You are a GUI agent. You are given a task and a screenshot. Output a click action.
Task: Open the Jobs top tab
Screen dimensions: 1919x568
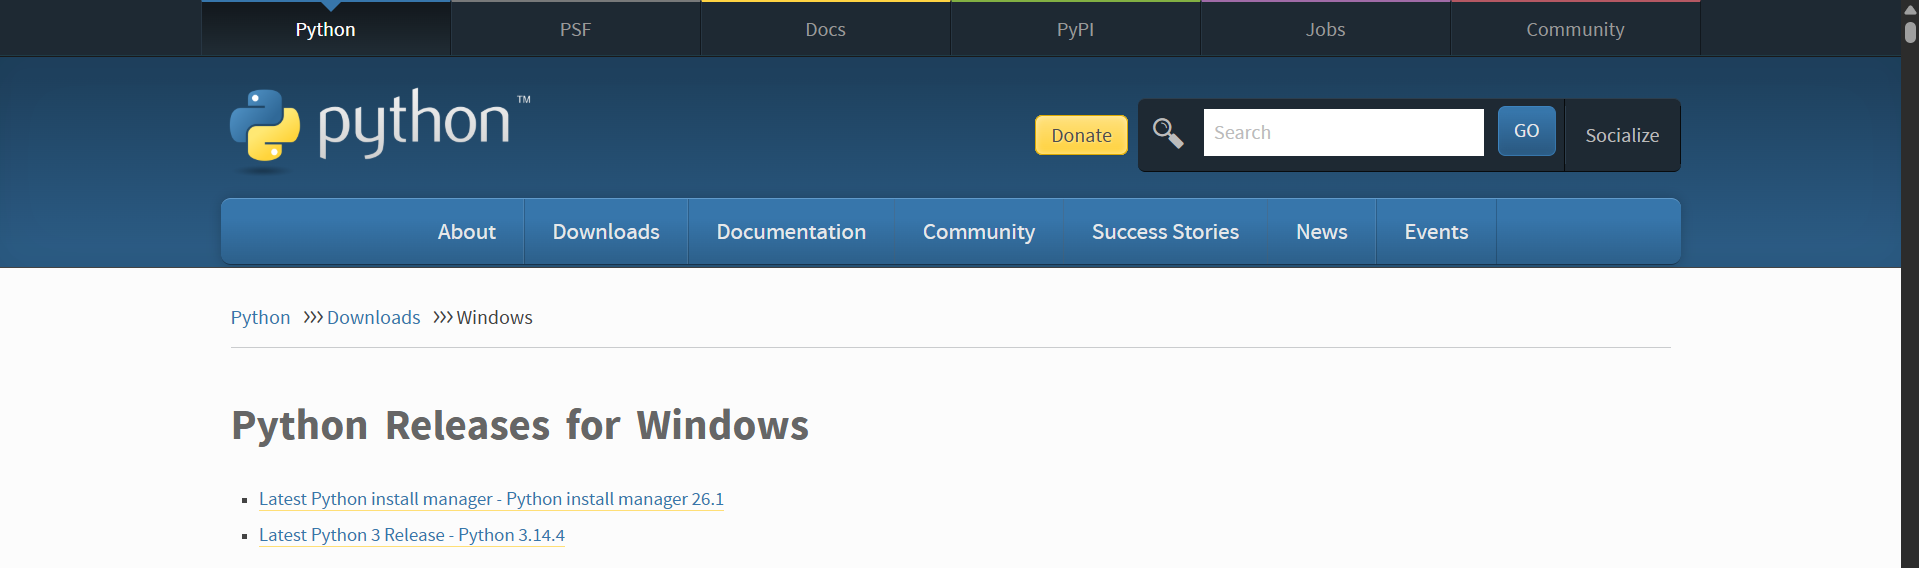coord(1326,29)
